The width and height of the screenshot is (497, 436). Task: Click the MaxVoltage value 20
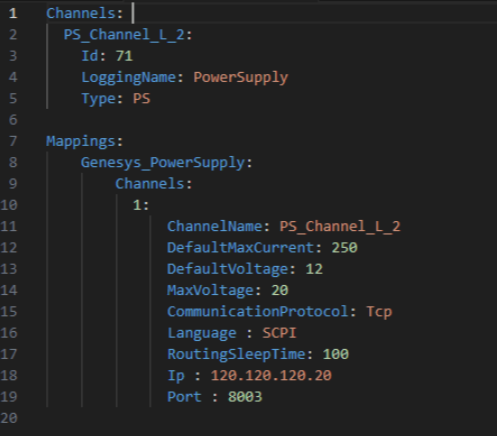(280, 290)
